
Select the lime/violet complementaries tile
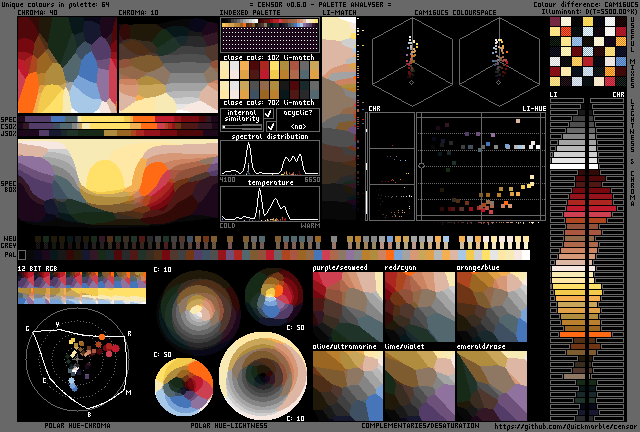click(420, 386)
